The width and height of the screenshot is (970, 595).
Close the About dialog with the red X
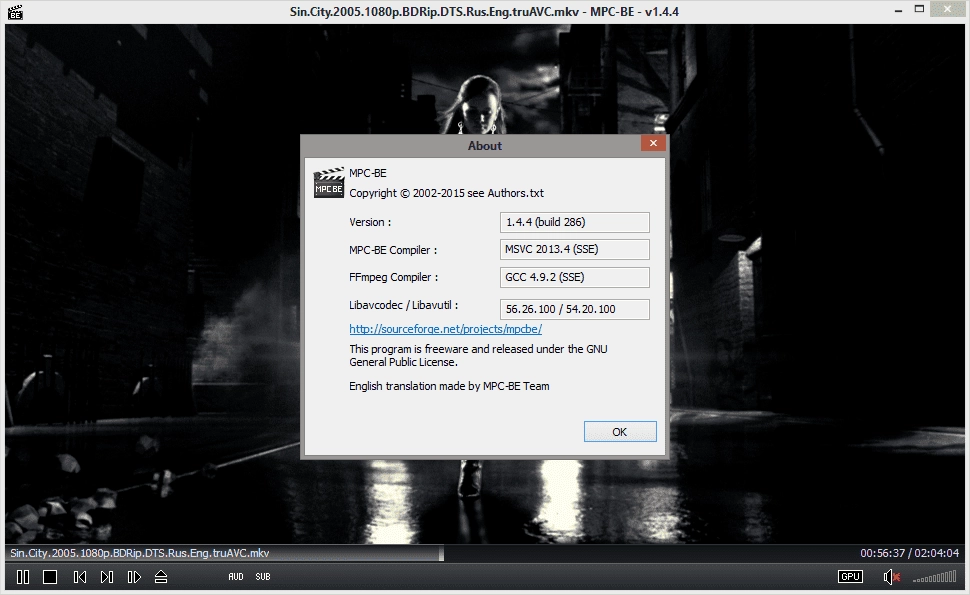pos(653,143)
